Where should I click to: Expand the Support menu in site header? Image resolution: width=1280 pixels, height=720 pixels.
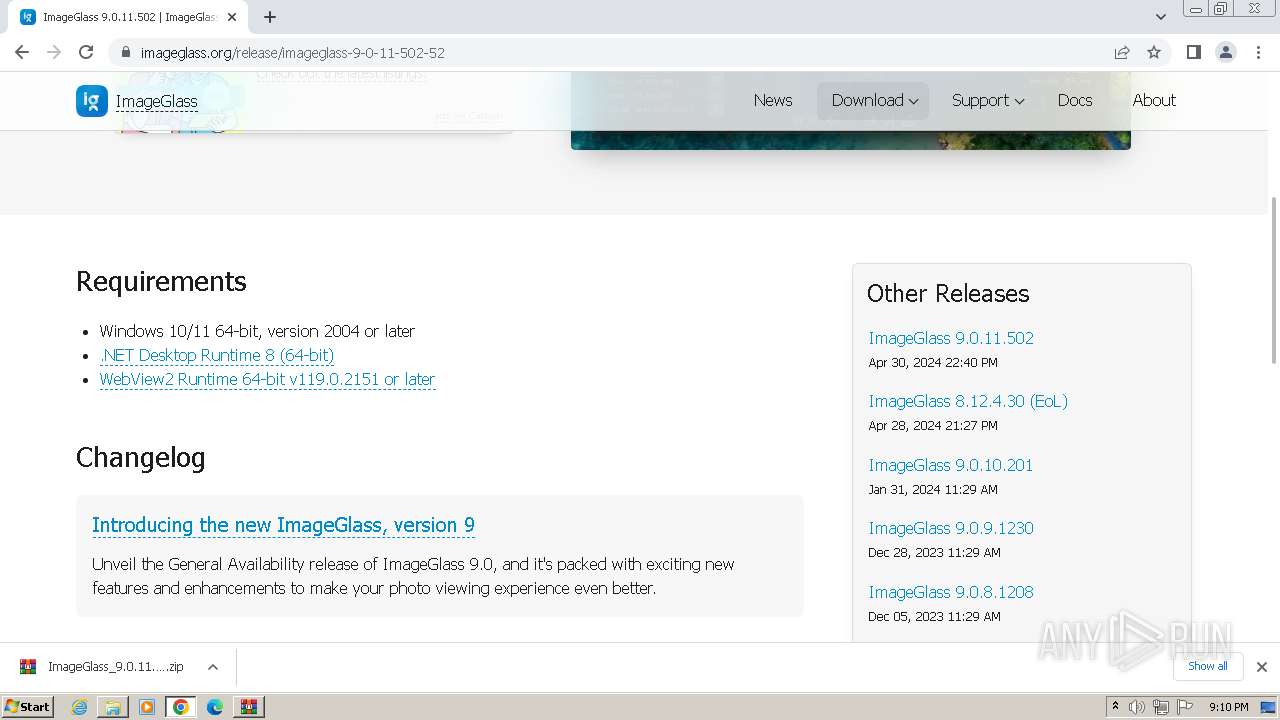pyautogui.click(x=988, y=100)
